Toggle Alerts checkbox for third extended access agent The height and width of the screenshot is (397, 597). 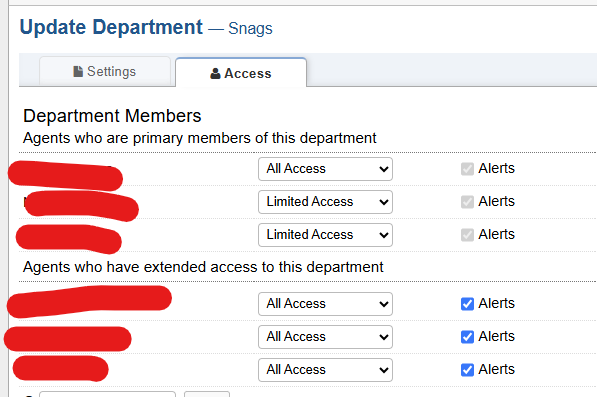(x=467, y=370)
